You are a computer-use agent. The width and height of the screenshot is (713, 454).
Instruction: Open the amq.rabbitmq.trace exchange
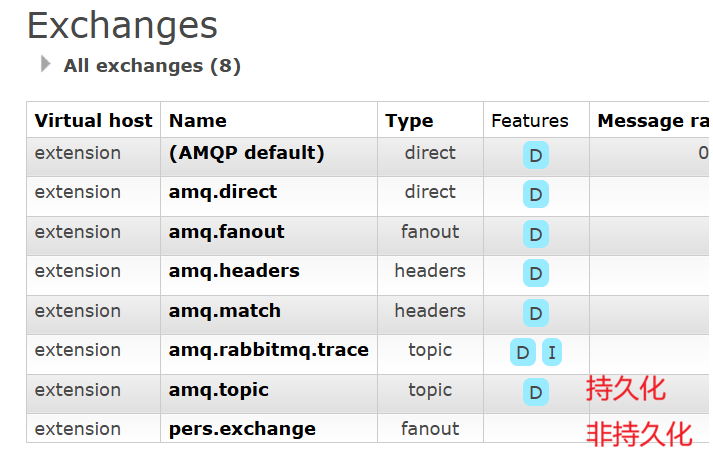[x=269, y=350]
